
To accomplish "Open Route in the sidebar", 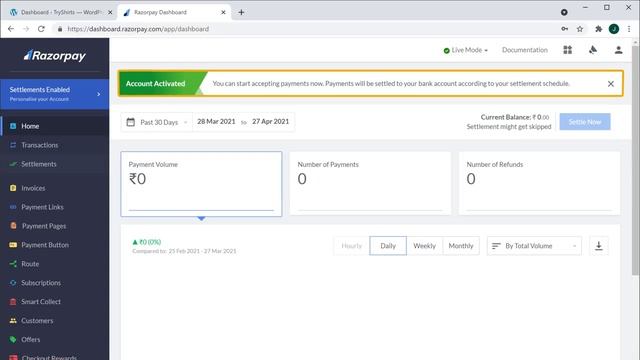I will 55,264.
